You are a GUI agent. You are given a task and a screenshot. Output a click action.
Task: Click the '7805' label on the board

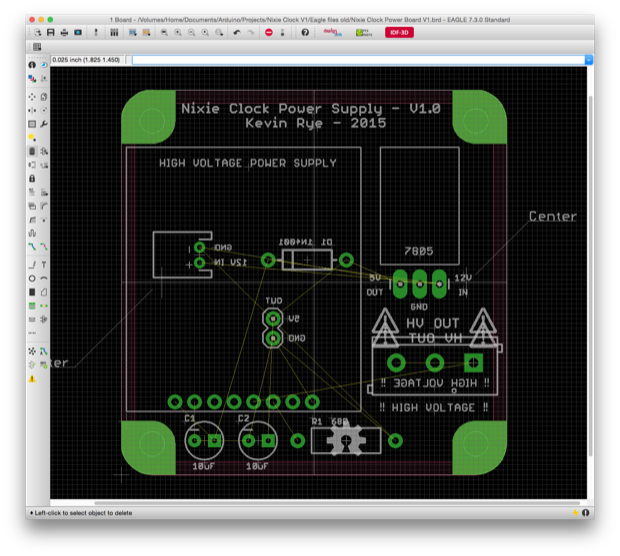pos(419,251)
